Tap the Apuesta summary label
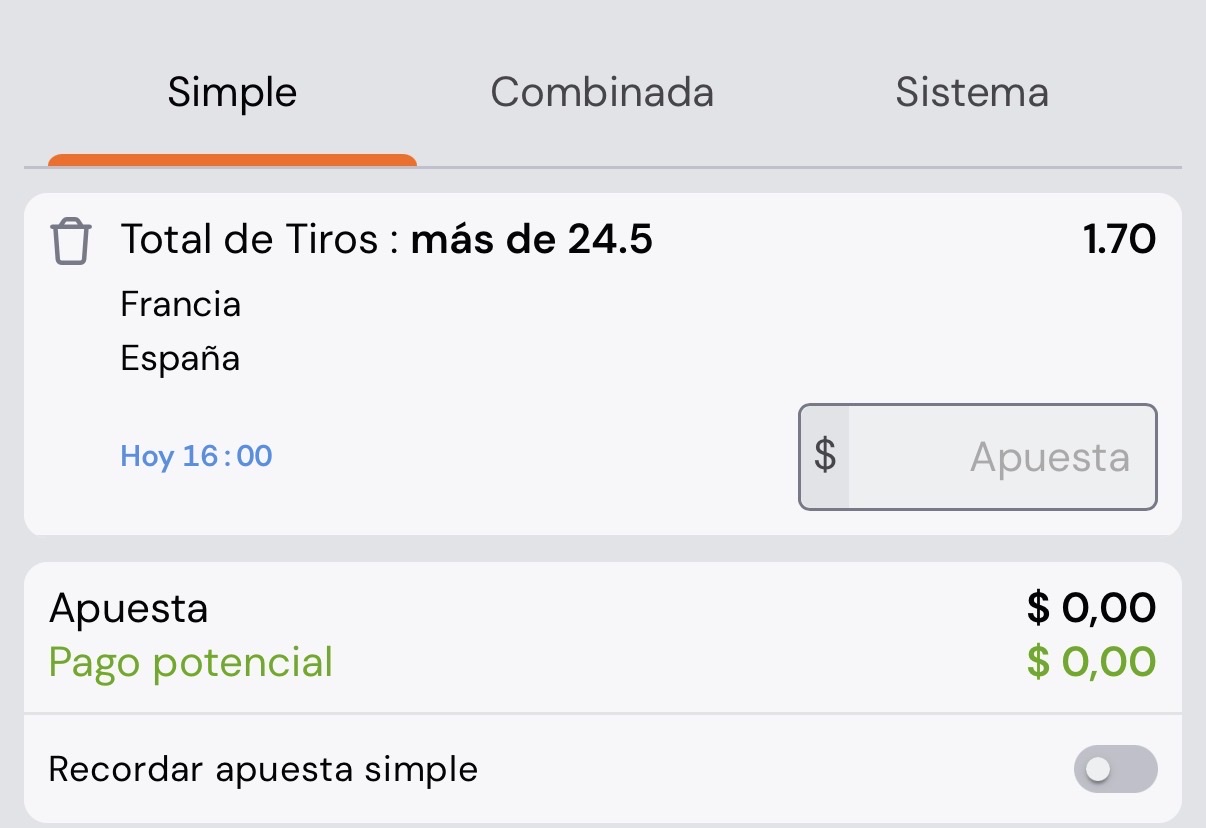 click(x=129, y=609)
